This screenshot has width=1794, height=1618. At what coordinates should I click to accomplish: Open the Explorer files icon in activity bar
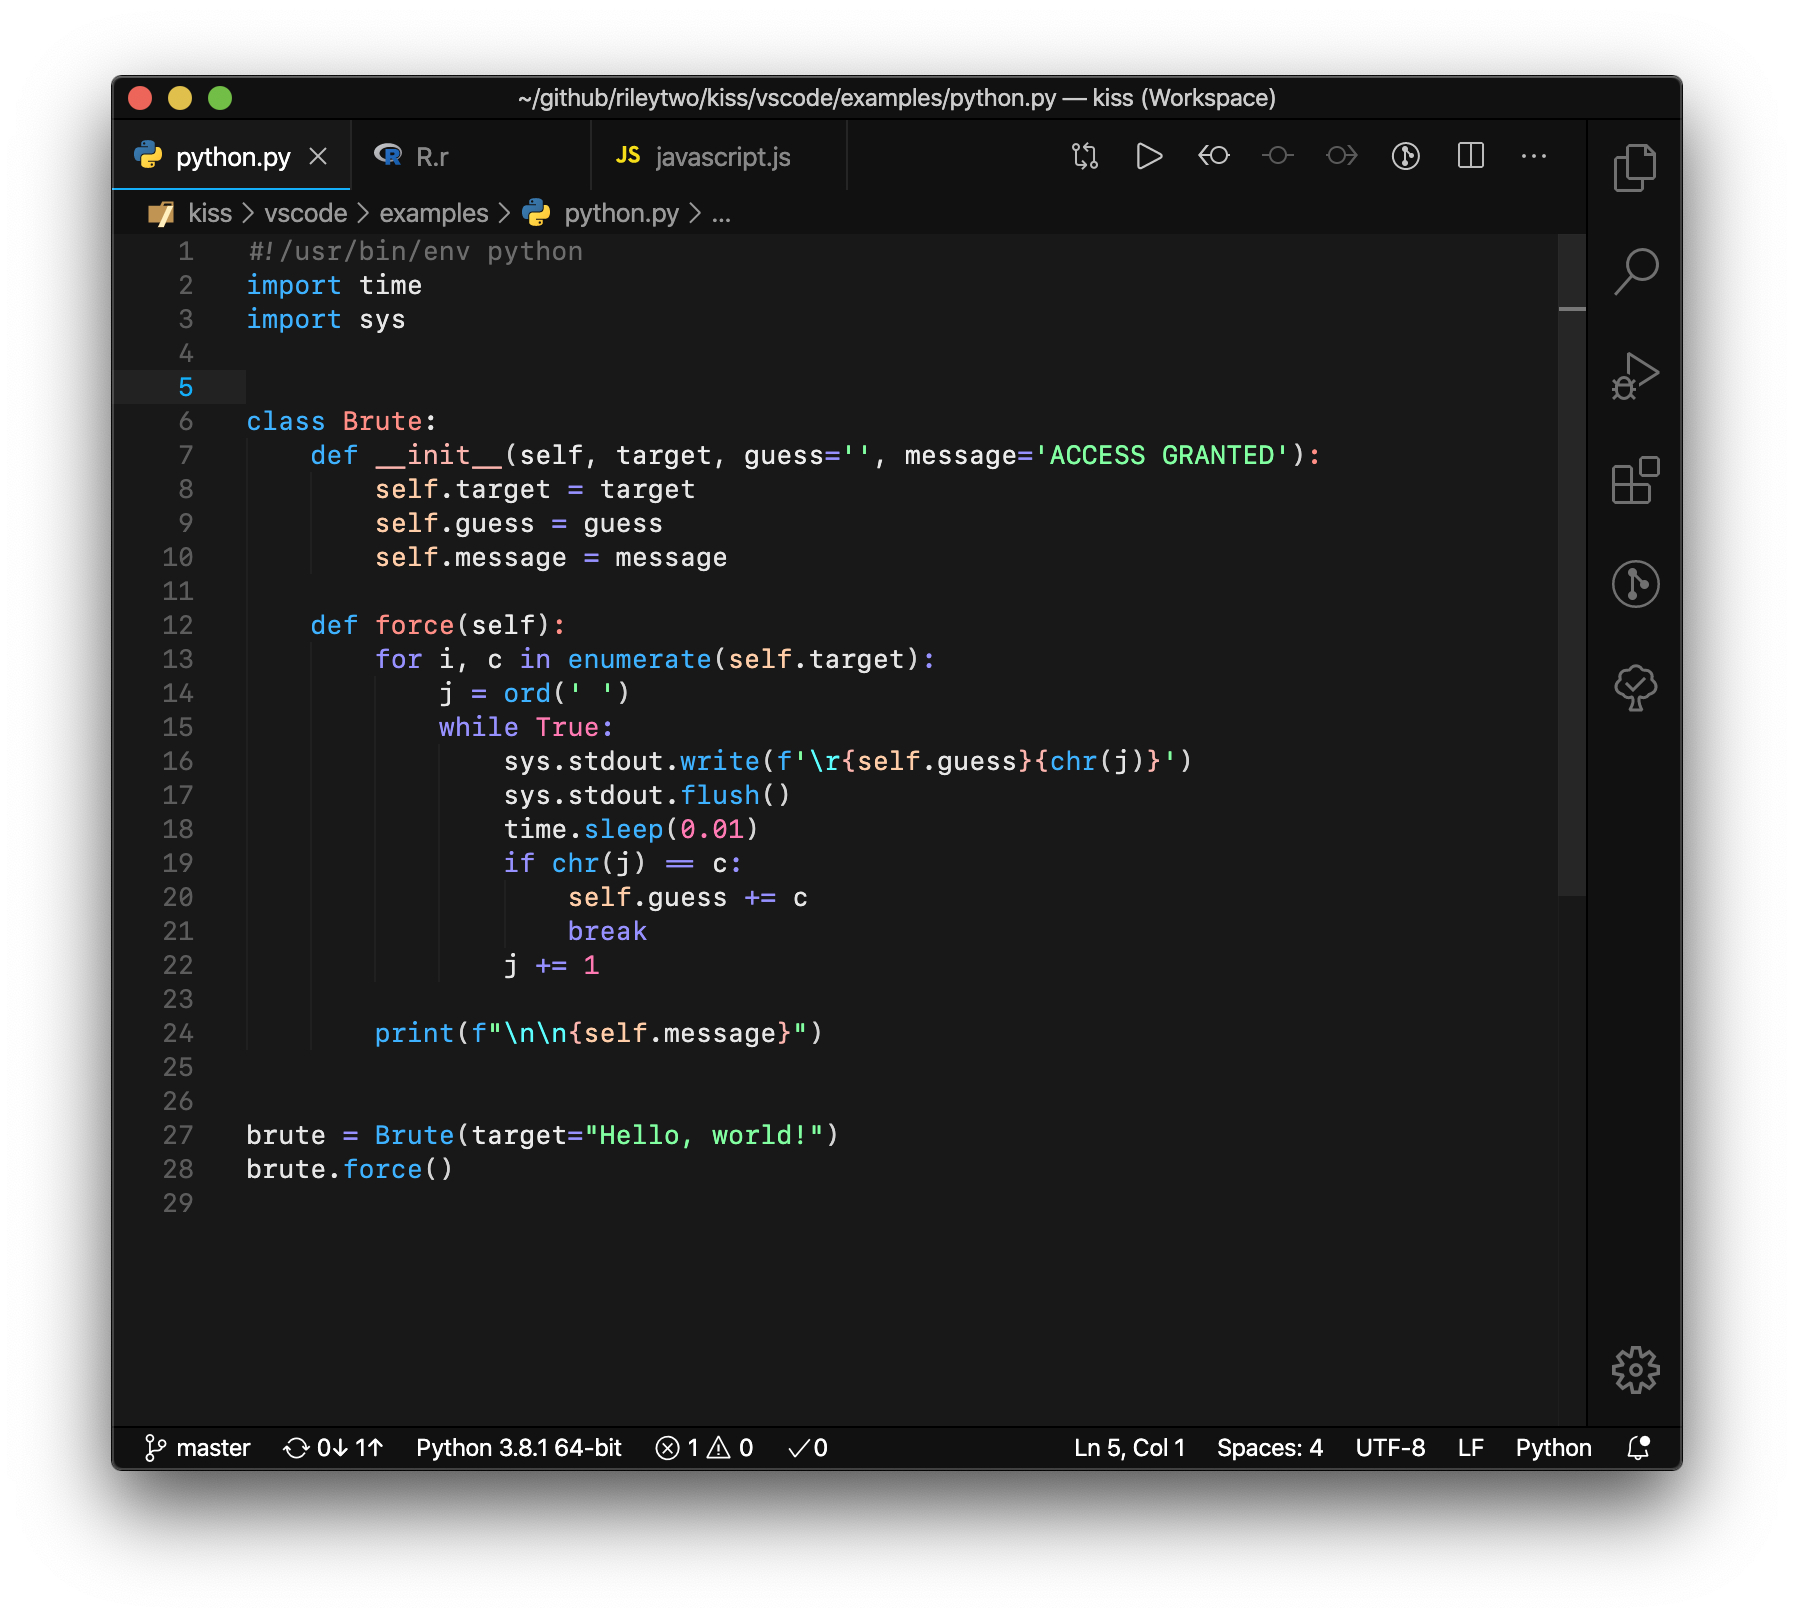pyautogui.click(x=1634, y=167)
